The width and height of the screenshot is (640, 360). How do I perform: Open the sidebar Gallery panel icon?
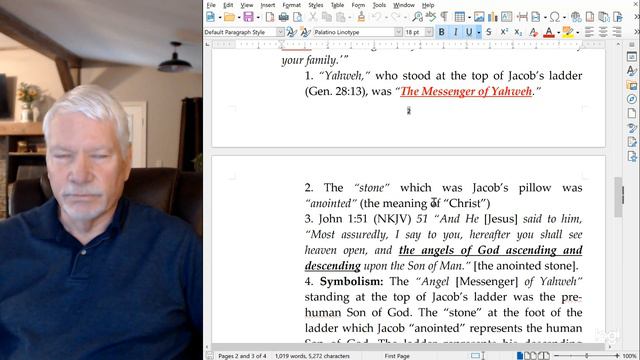tap(632, 85)
